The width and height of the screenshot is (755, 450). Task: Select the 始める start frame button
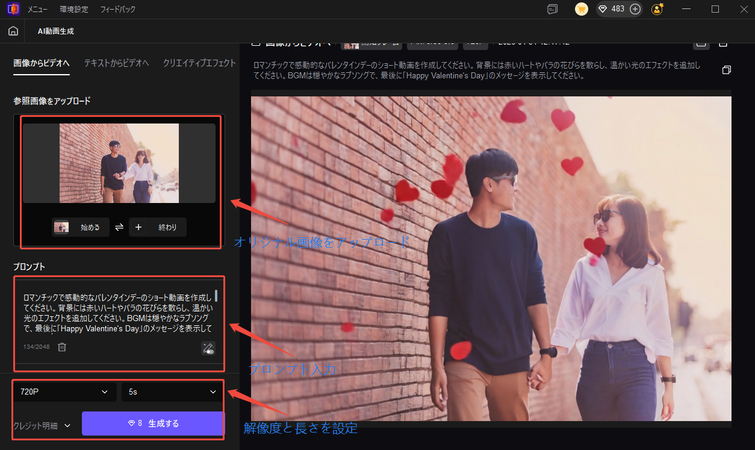pyautogui.click(x=80, y=227)
